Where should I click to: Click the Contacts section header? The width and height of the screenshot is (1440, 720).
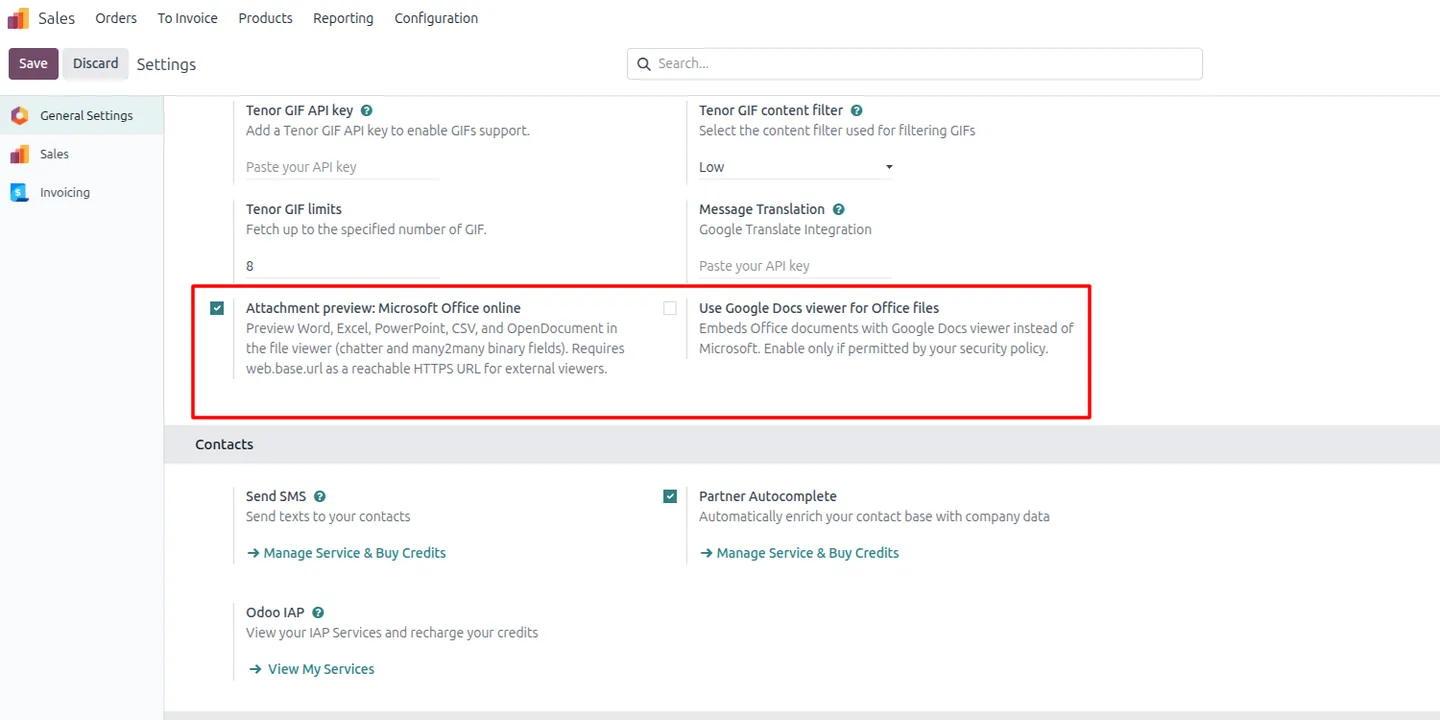(224, 445)
